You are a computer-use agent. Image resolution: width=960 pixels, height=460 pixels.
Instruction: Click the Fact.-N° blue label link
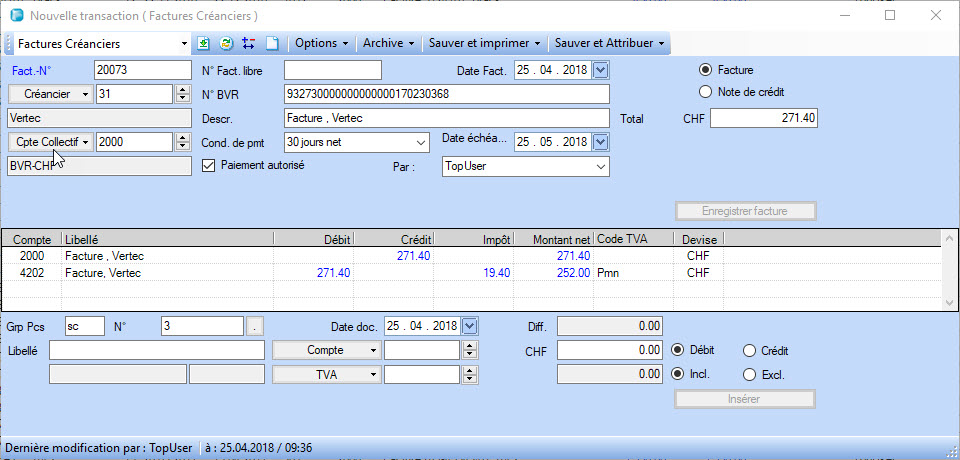click(x=31, y=70)
